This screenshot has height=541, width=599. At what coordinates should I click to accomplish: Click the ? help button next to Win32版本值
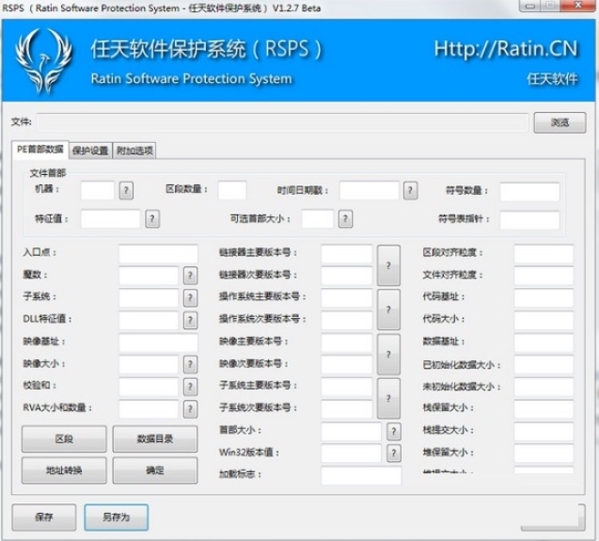point(394,454)
